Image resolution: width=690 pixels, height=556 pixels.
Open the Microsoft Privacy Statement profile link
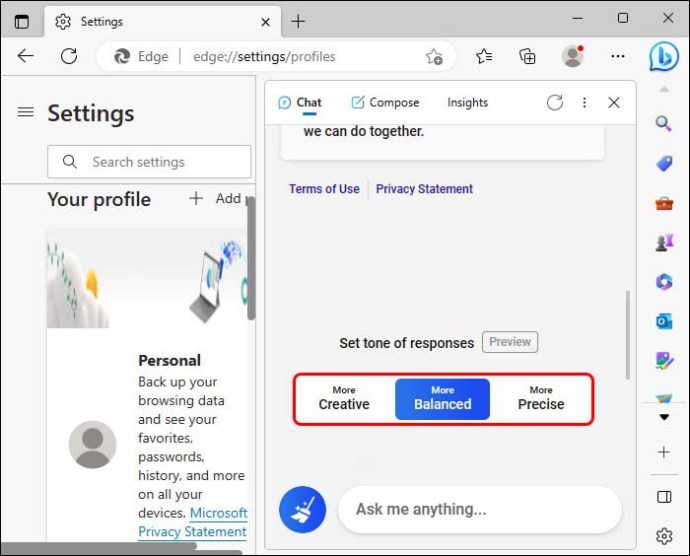coord(193,522)
